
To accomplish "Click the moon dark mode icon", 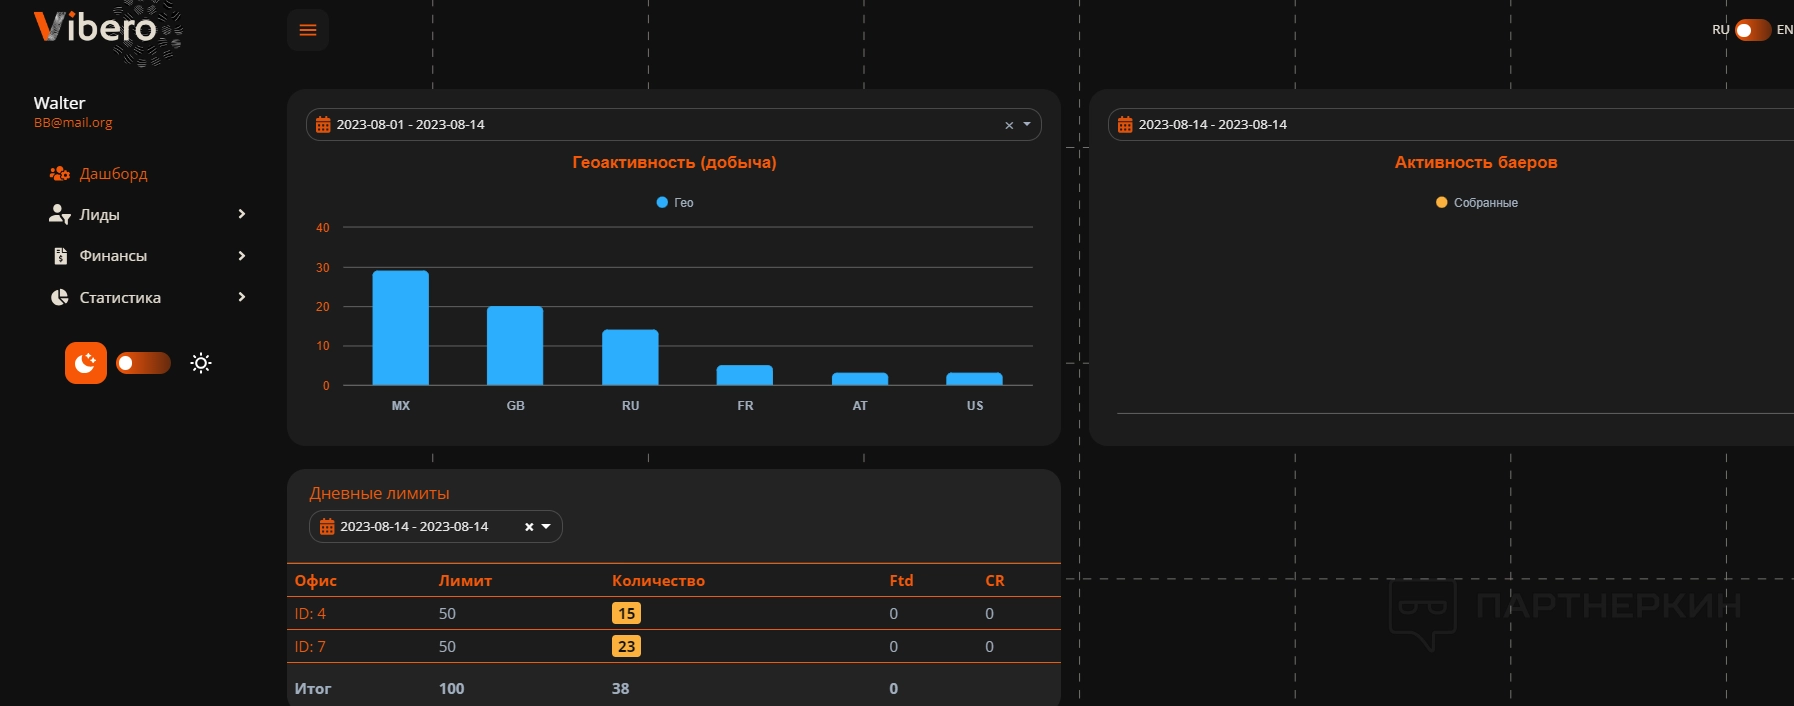I will pyautogui.click(x=86, y=363).
